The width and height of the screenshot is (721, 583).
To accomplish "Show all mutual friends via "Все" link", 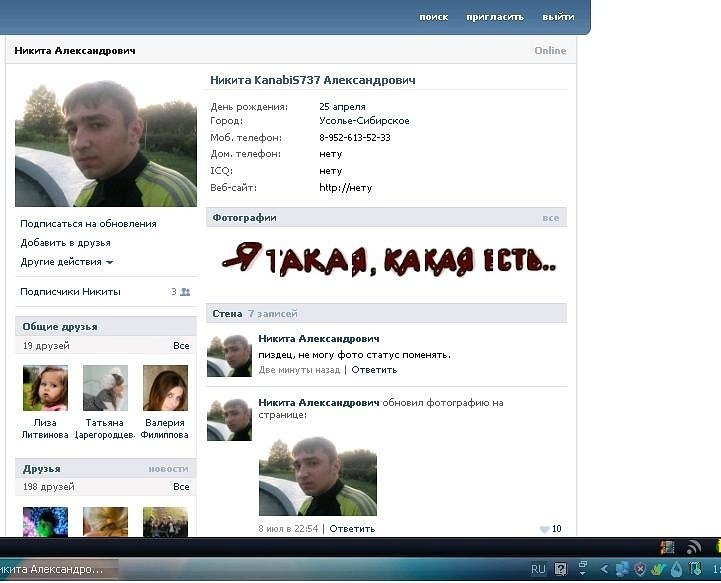I will [180, 346].
